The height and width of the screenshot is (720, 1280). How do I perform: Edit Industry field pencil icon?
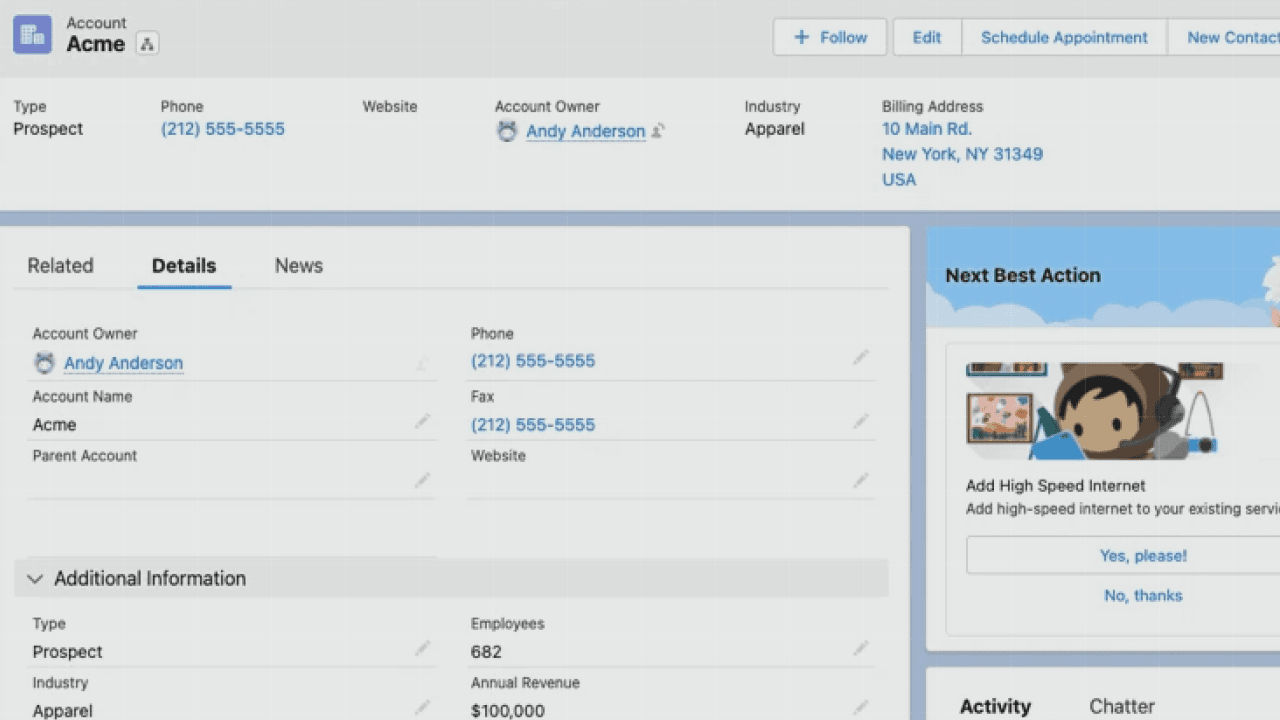(x=422, y=708)
